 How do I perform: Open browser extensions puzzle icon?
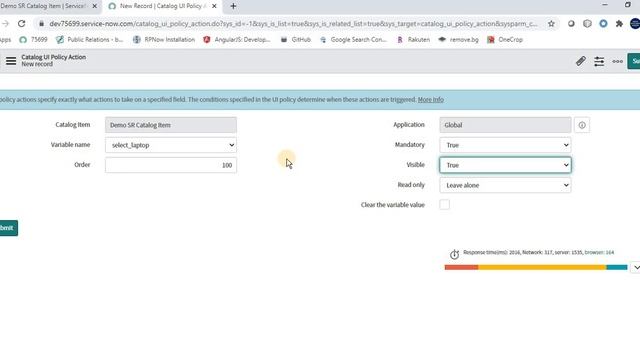pos(619,24)
